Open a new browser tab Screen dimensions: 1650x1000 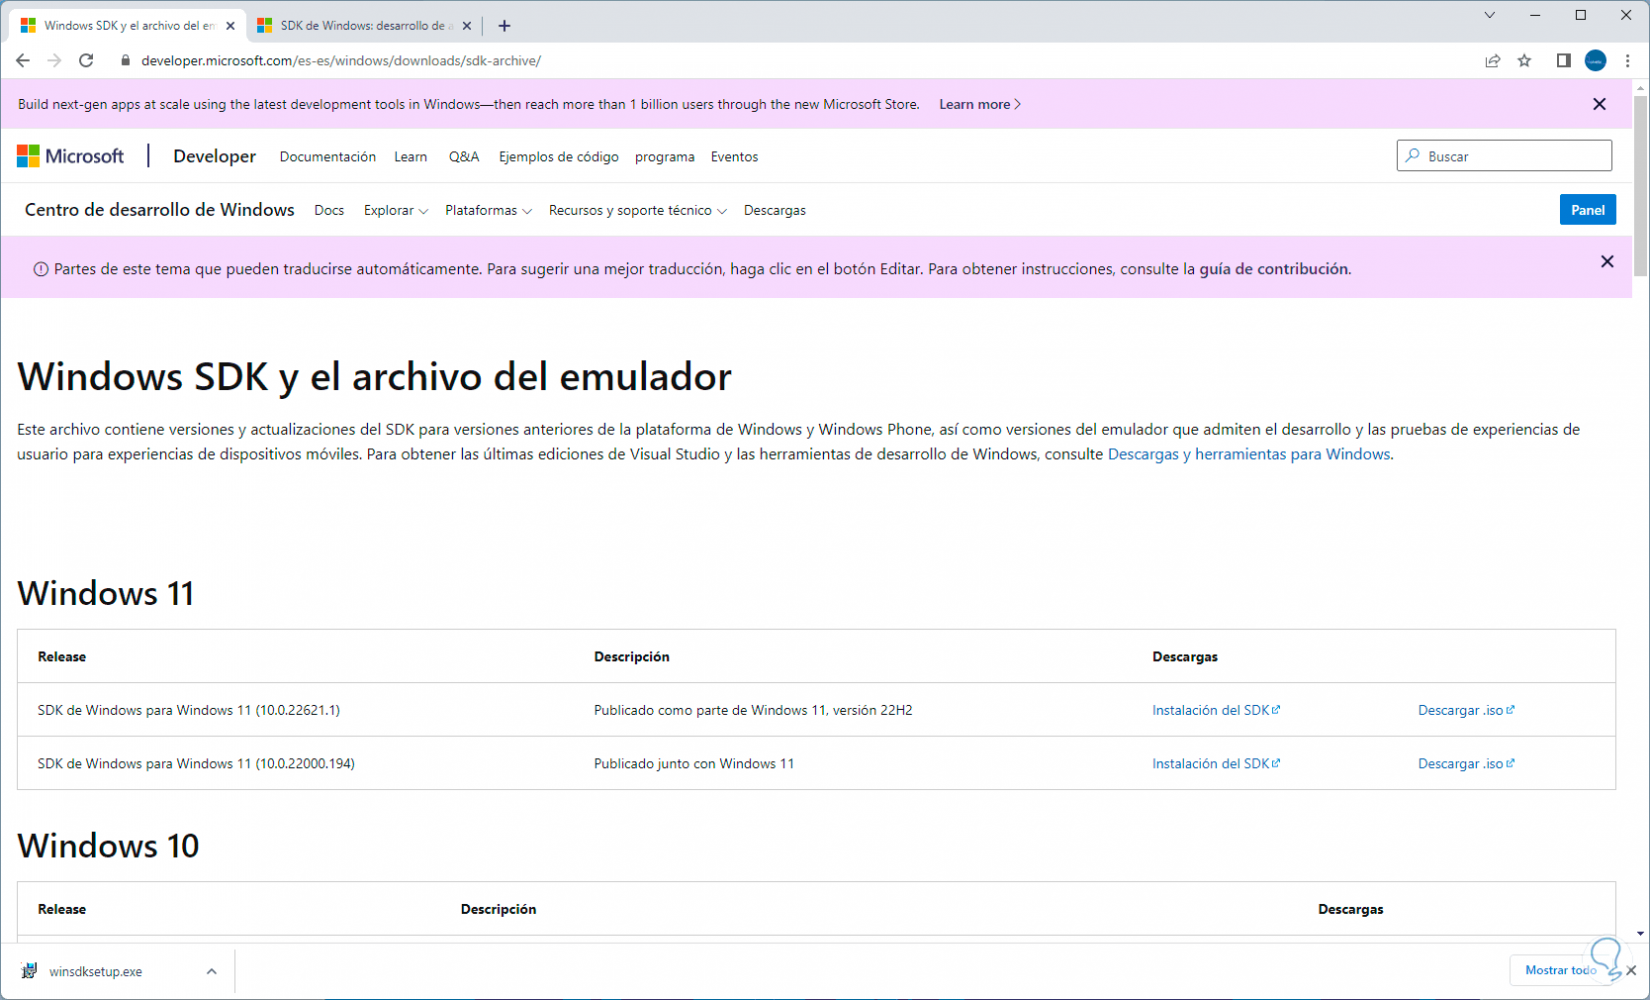pos(504,26)
